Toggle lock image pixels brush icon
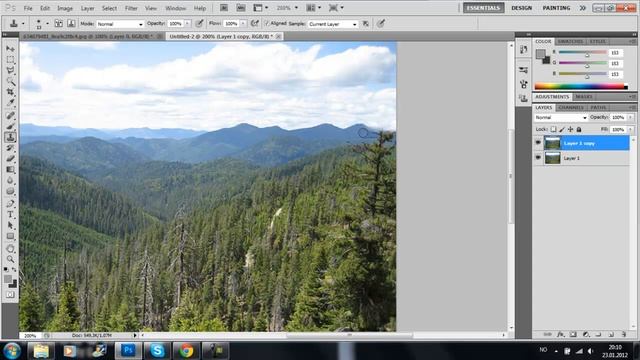Image resolution: width=640 pixels, height=360 pixels. 562,129
